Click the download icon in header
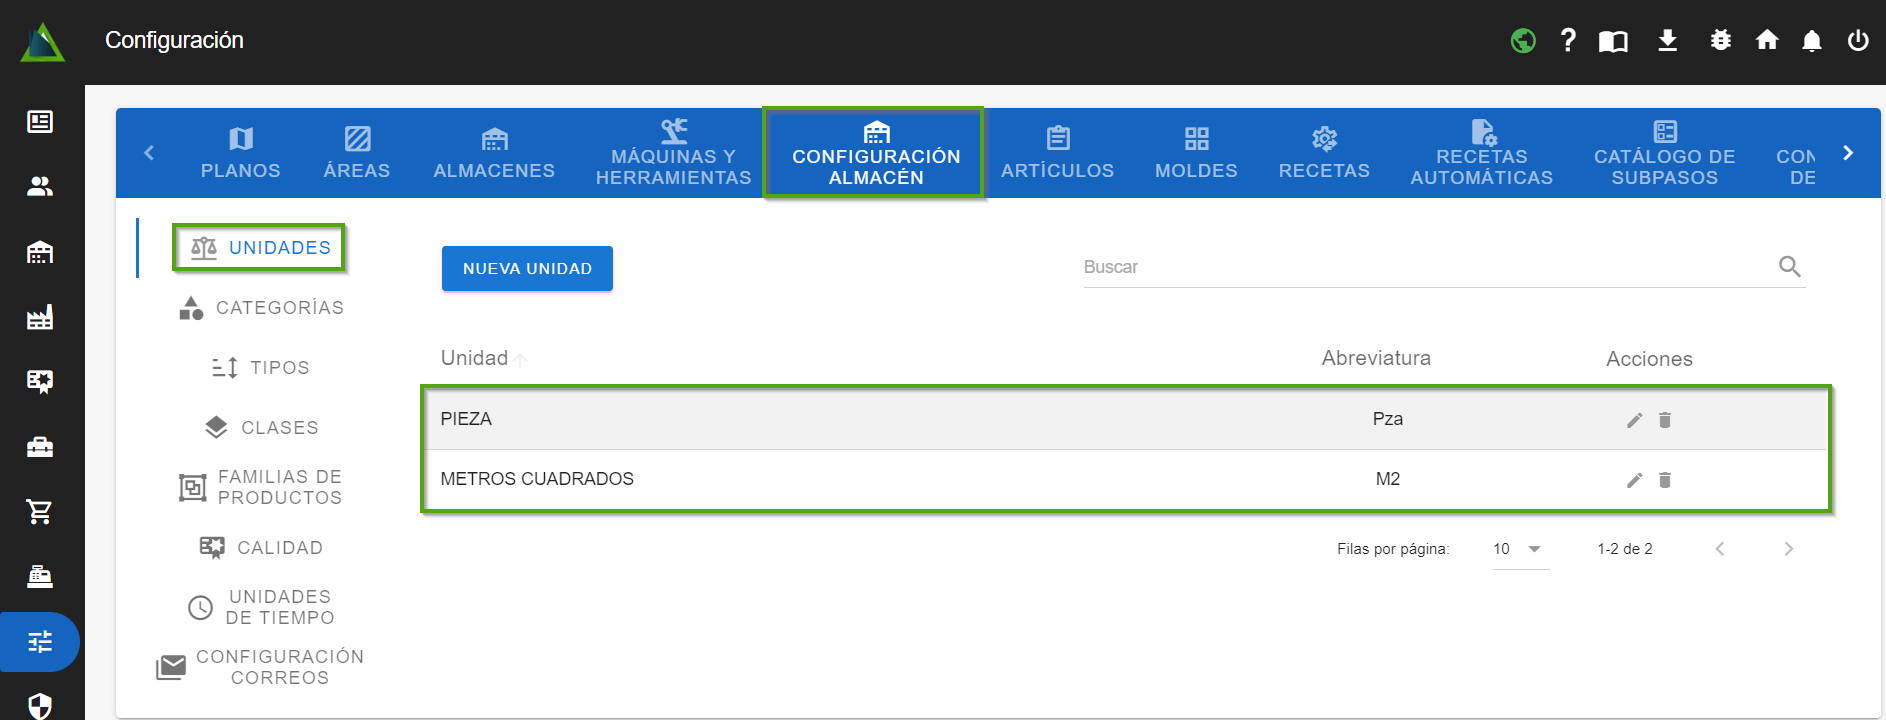The width and height of the screenshot is (1886, 720). [x=1667, y=40]
